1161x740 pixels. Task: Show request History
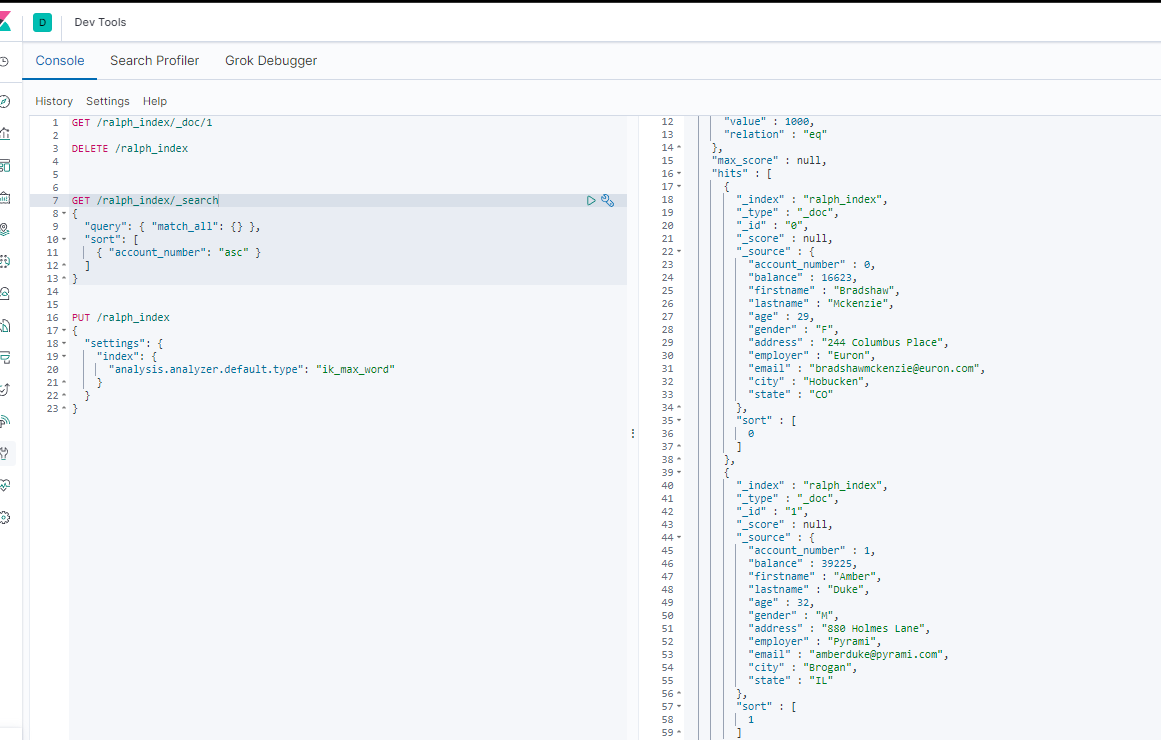click(x=54, y=101)
